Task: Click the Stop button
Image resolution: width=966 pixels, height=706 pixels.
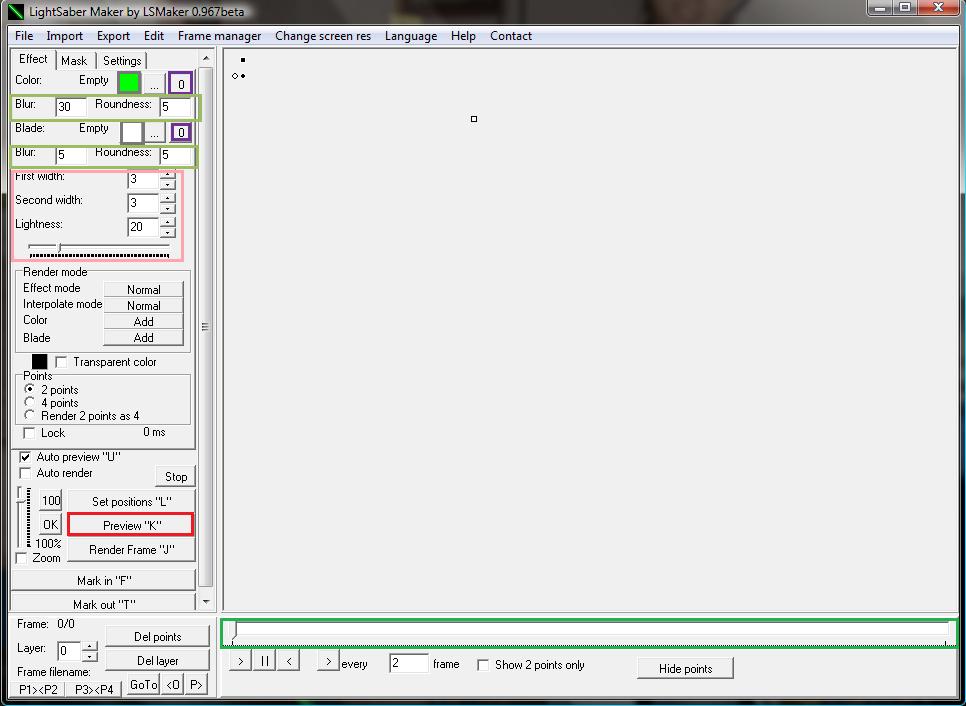Action: pyautogui.click(x=176, y=476)
